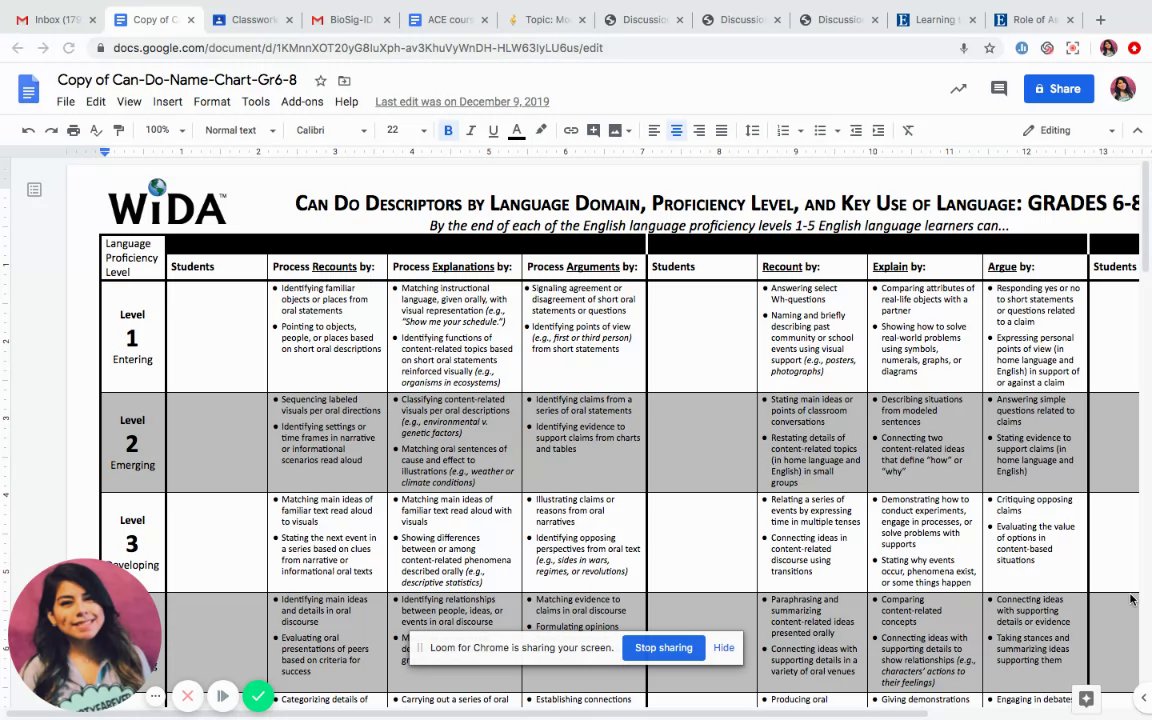
Task: Select Center align
Action: [677, 130]
